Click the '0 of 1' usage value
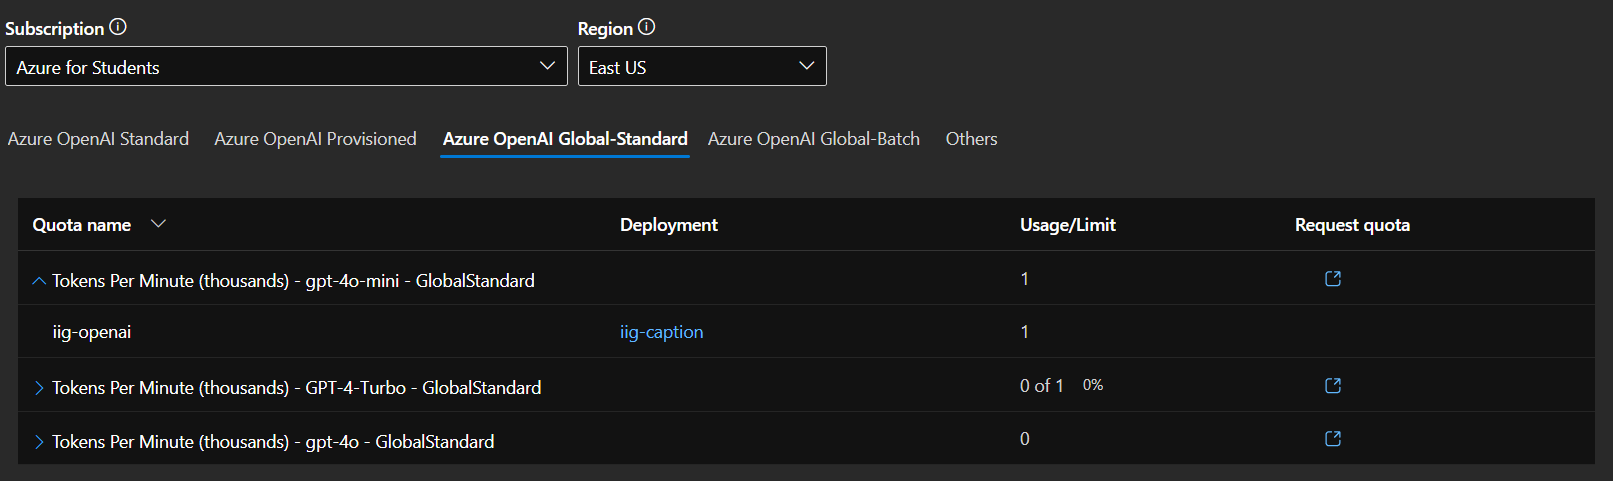The width and height of the screenshot is (1613, 481). [x=1042, y=385]
